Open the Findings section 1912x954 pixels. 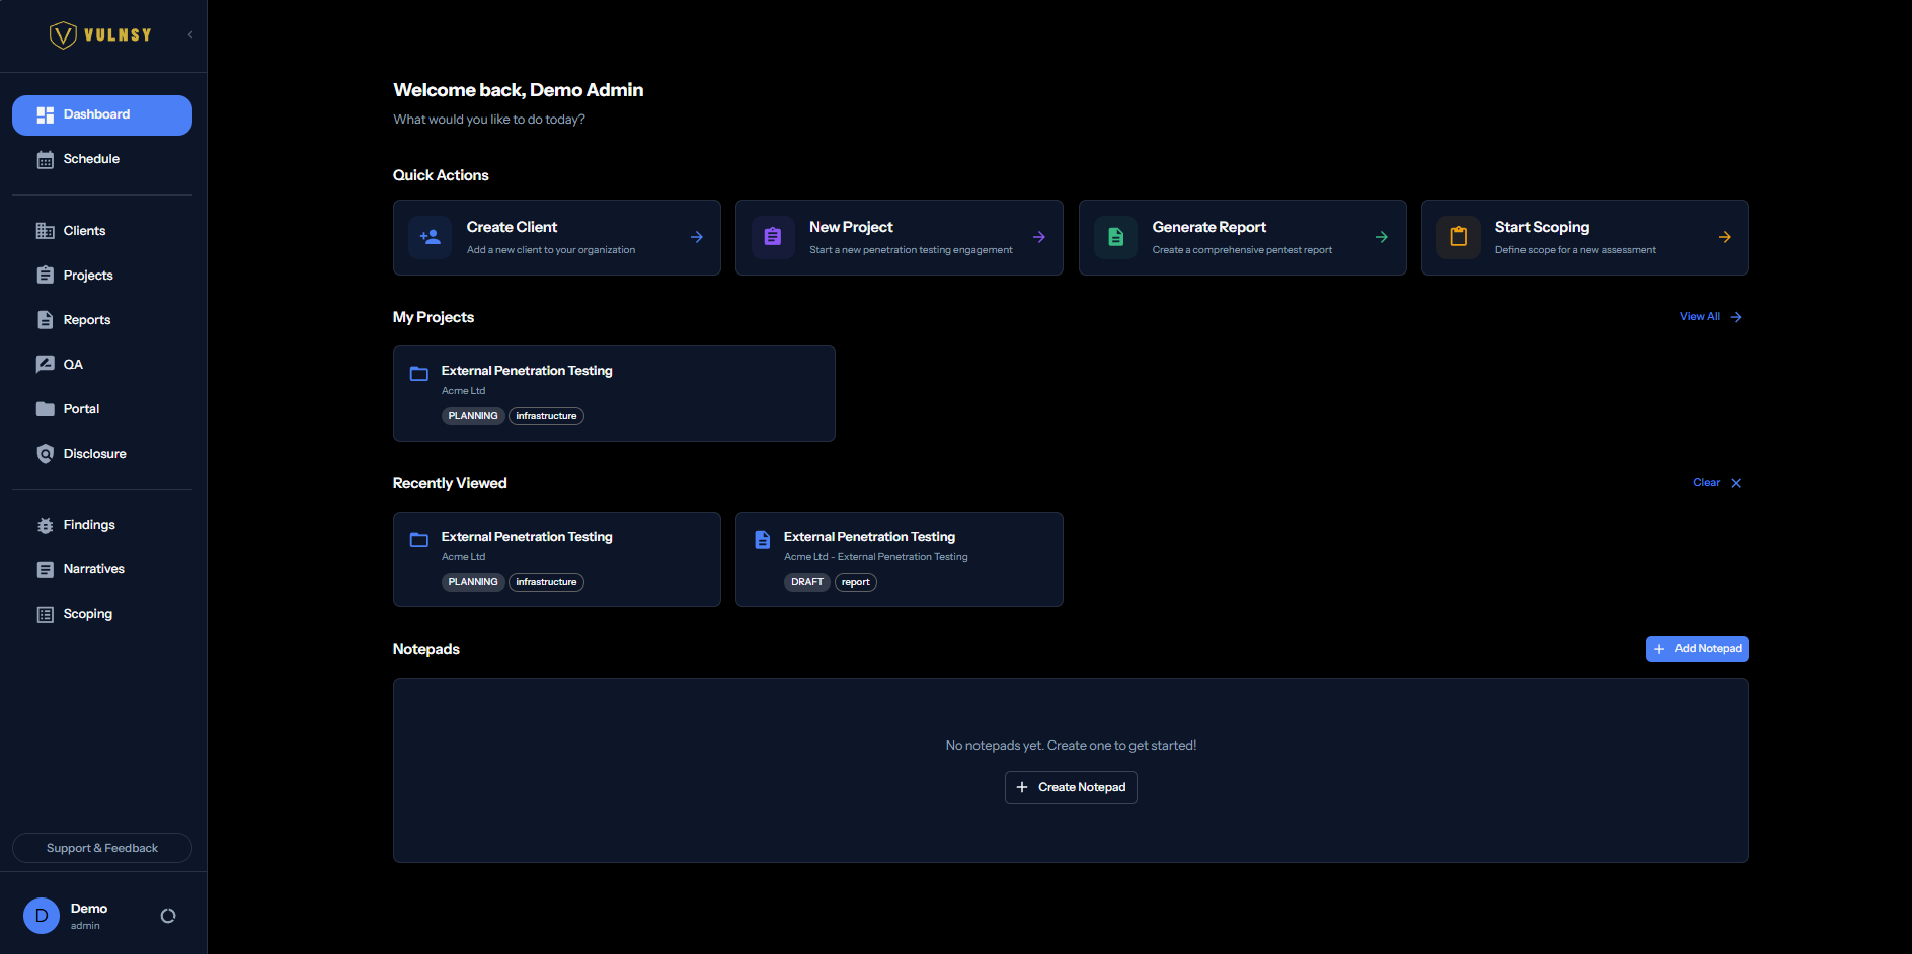click(x=102, y=525)
